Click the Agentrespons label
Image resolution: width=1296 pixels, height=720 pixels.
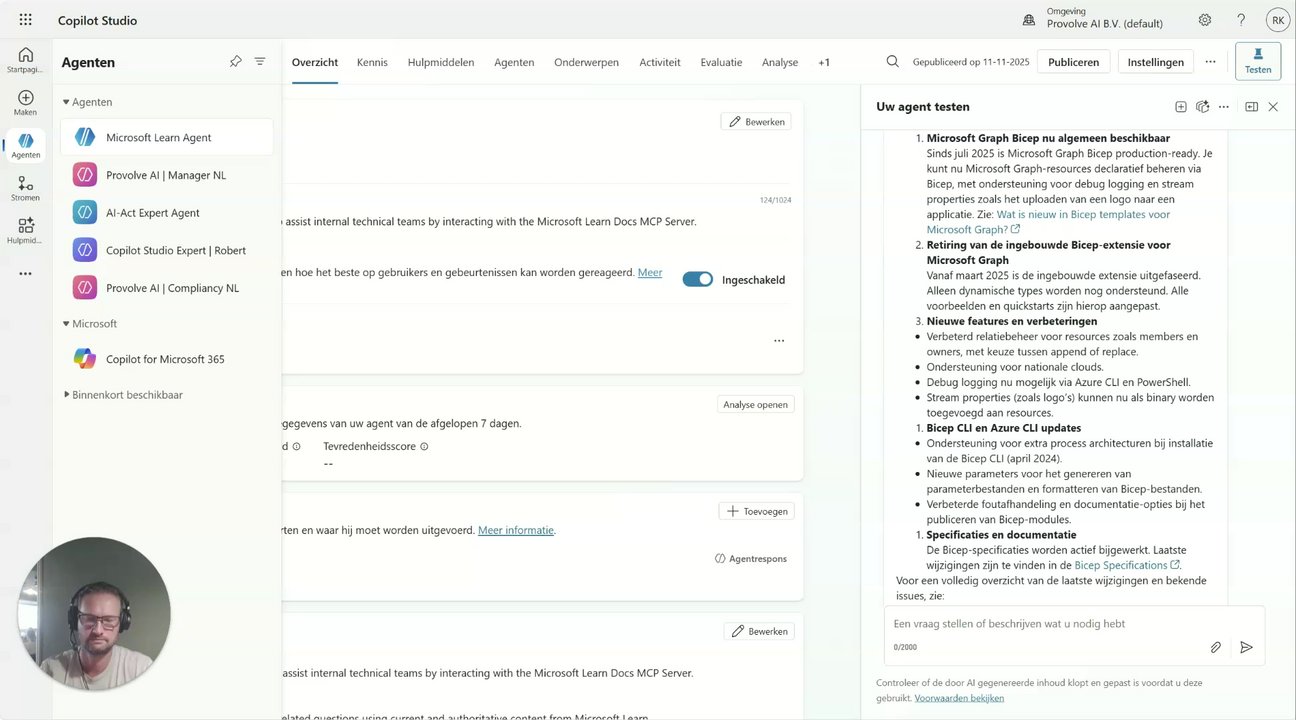751,558
